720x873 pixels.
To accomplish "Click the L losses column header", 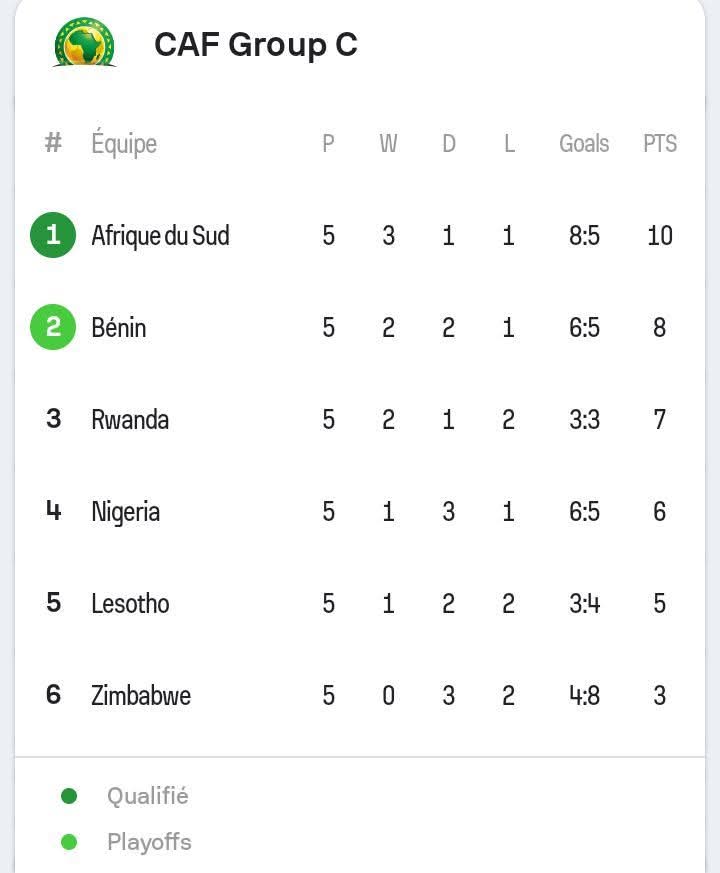I will [509, 144].
